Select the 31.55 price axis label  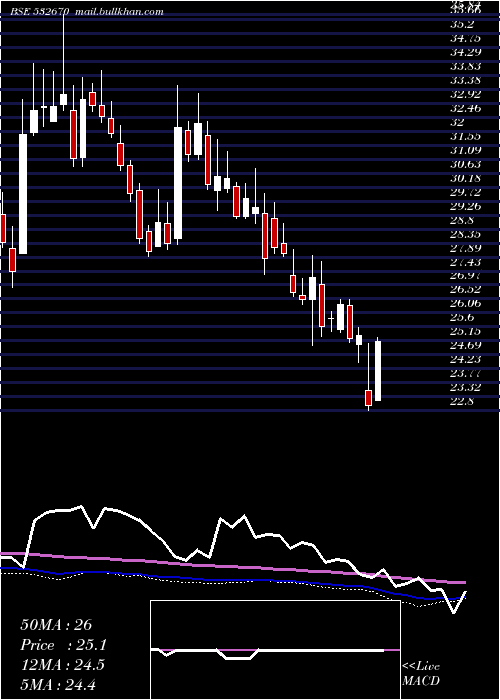465,136
